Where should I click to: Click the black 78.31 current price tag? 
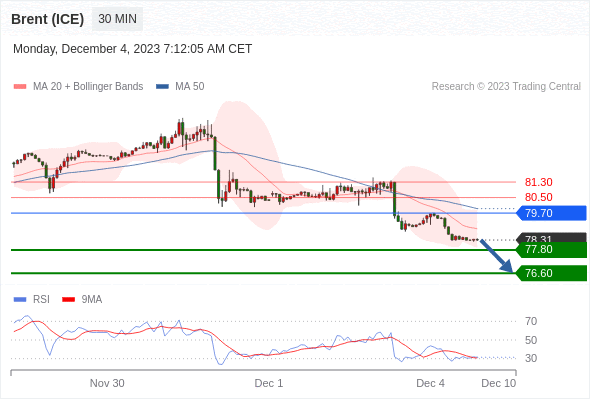(551, 238)
